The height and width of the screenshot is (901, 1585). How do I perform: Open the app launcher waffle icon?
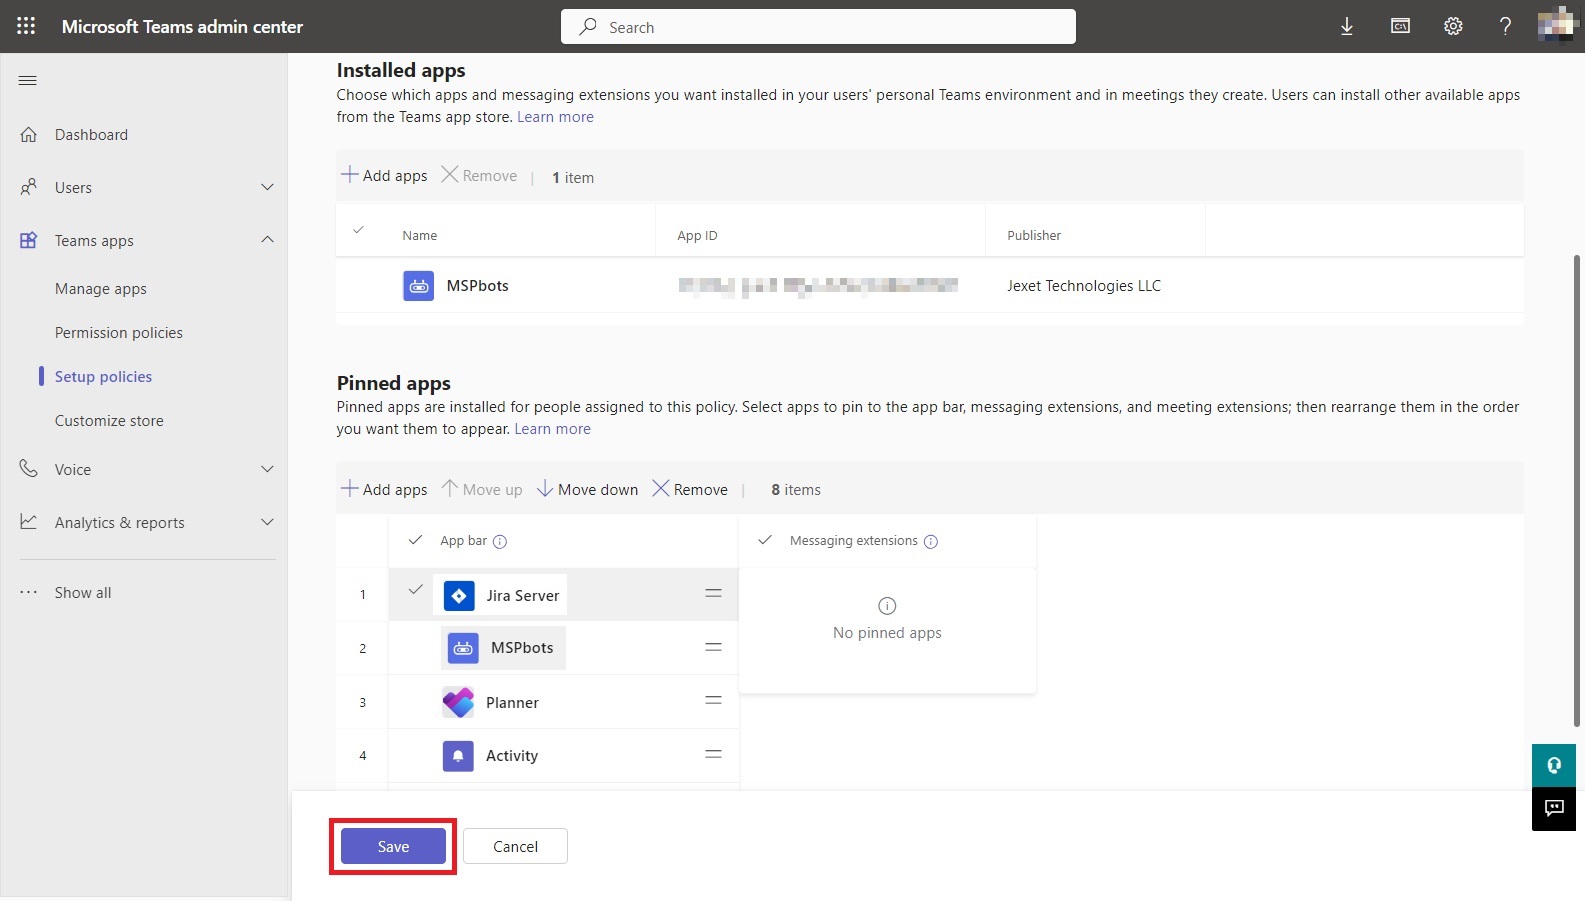click(26, 26)
